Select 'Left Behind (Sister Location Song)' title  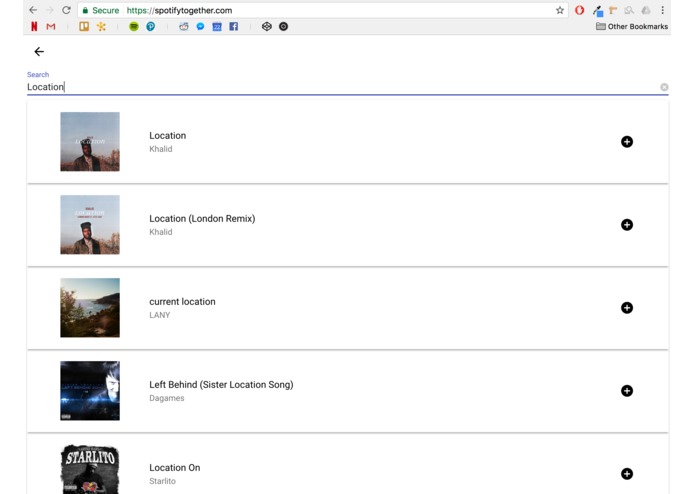pyautogui.click(x=221, y=385)
